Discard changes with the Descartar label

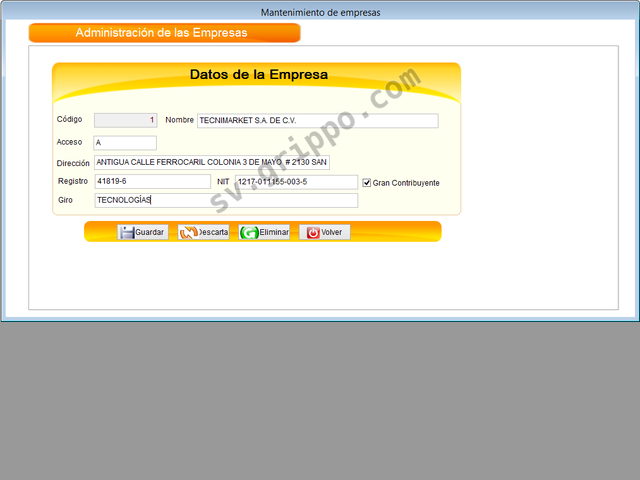point(213,232)
